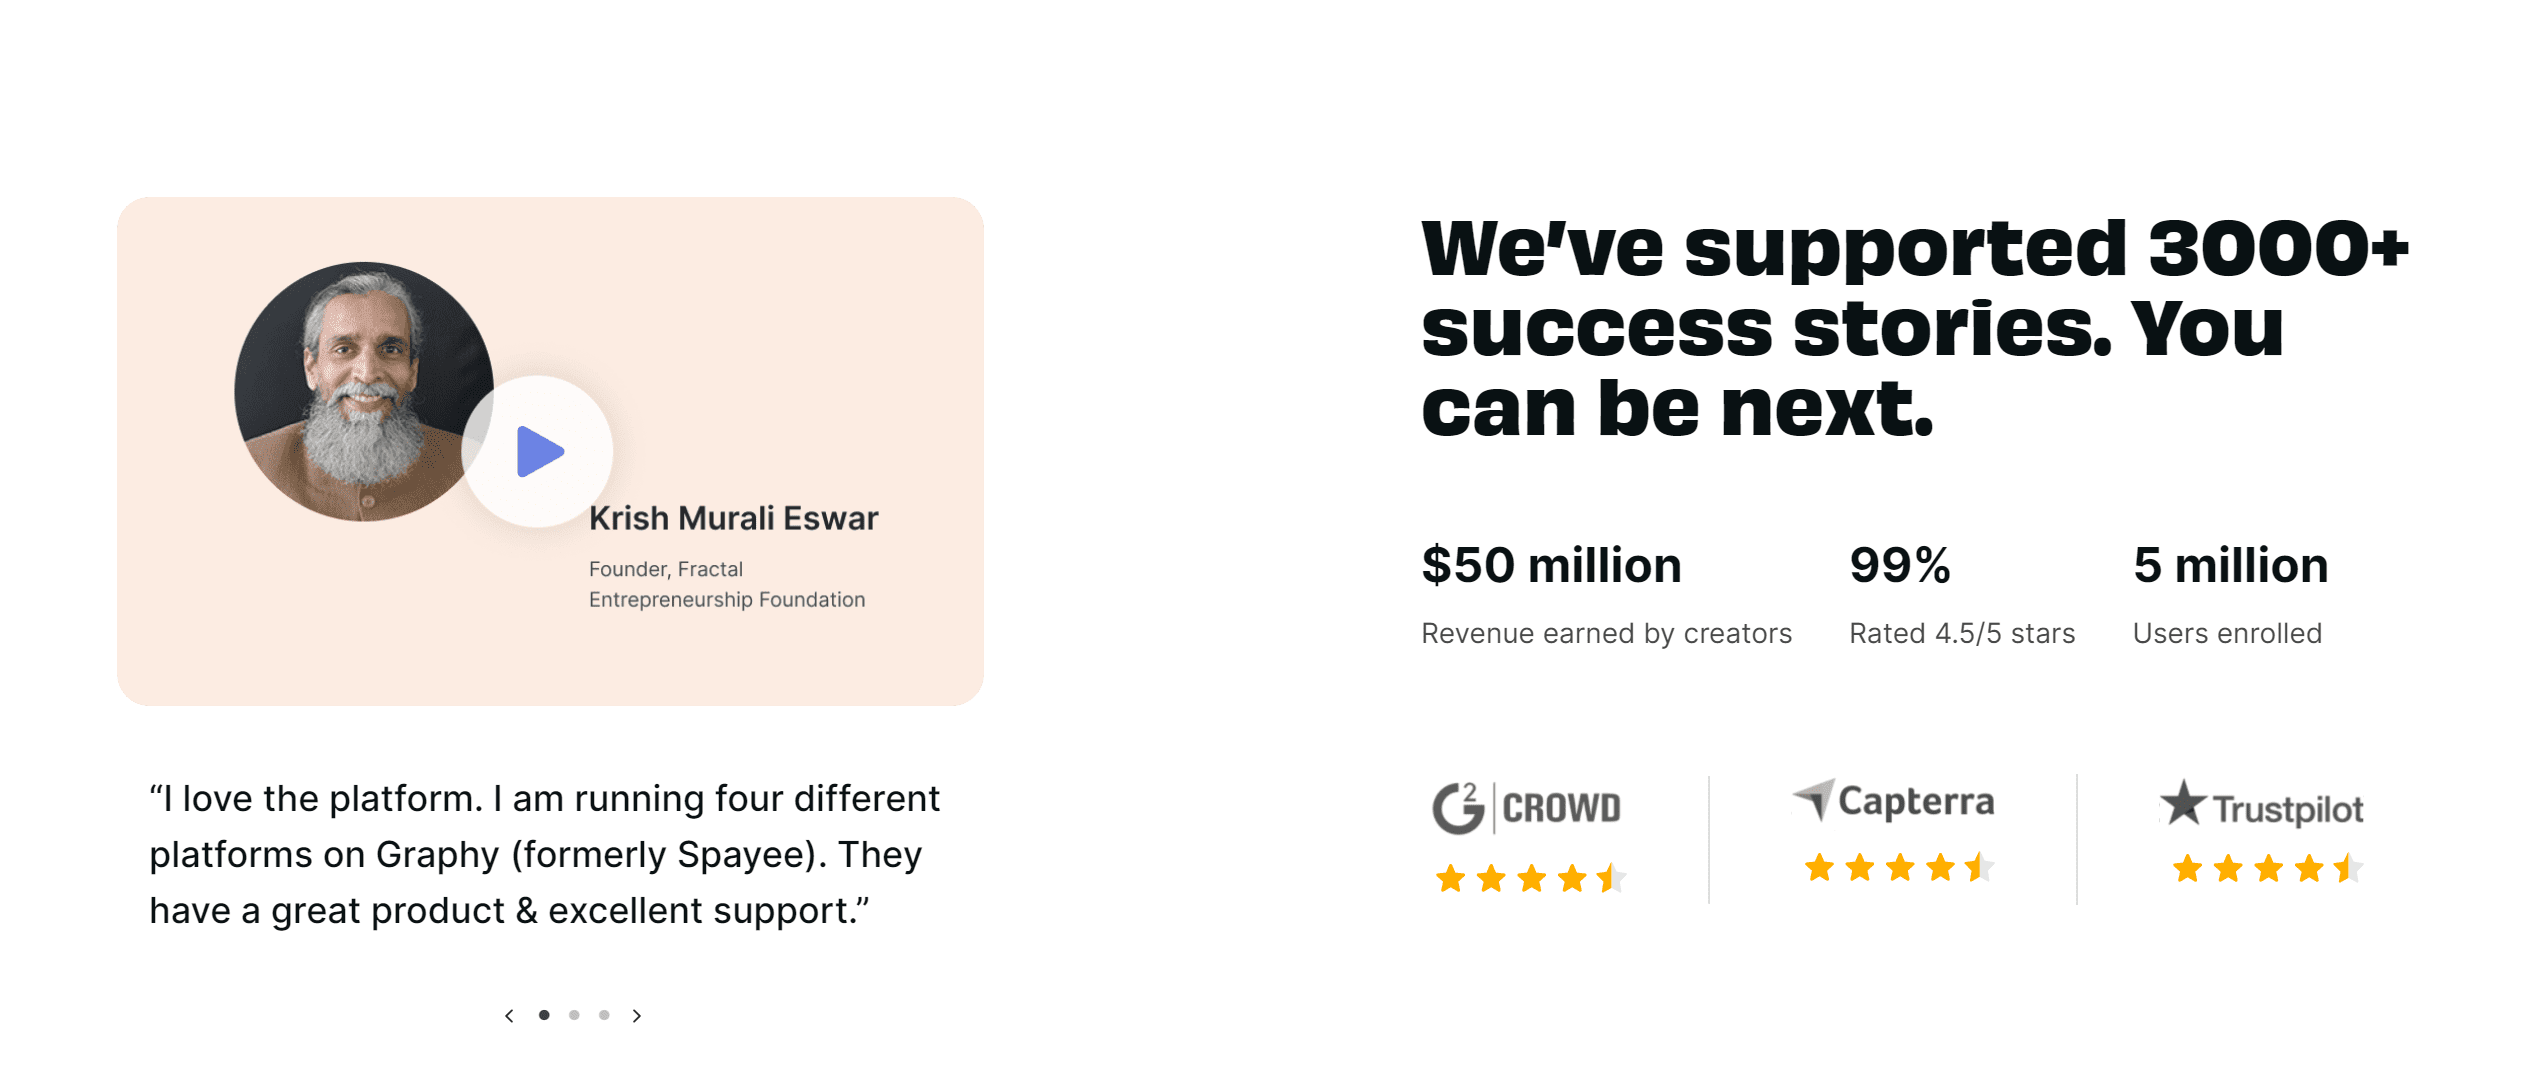Open the G2 Crowd logo
This screenshot has width=2536, height=1092.
tap(1527, 807)
